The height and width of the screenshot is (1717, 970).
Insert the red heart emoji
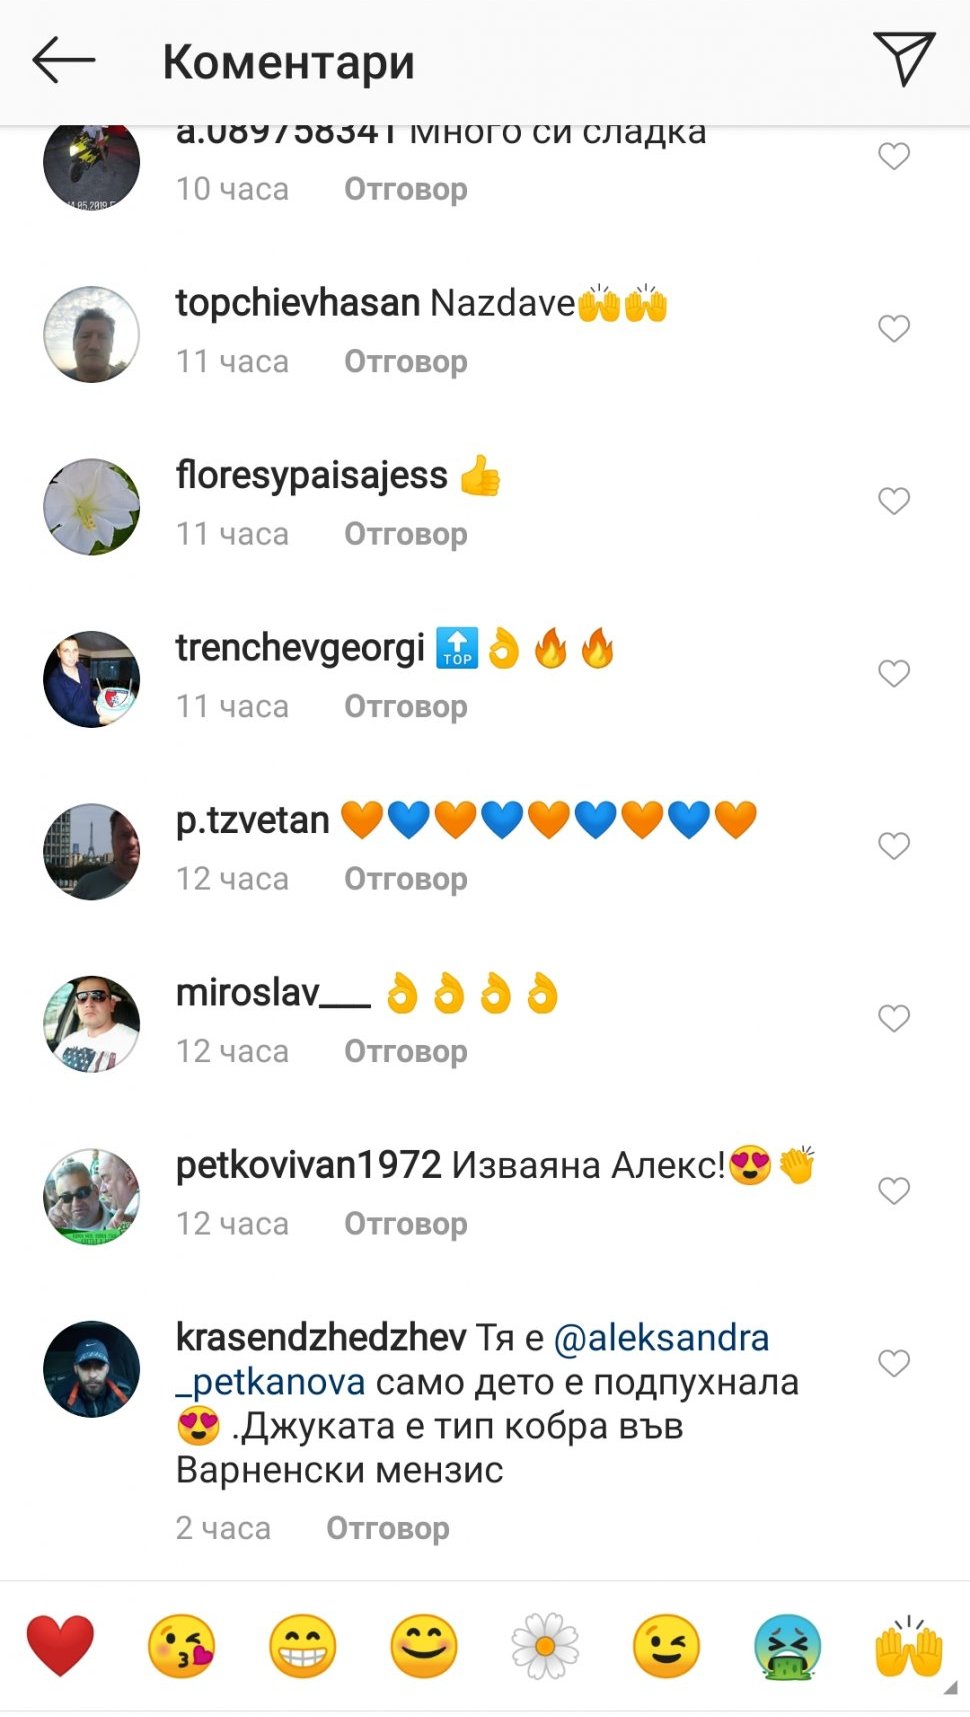click(x=60, y=1645)
